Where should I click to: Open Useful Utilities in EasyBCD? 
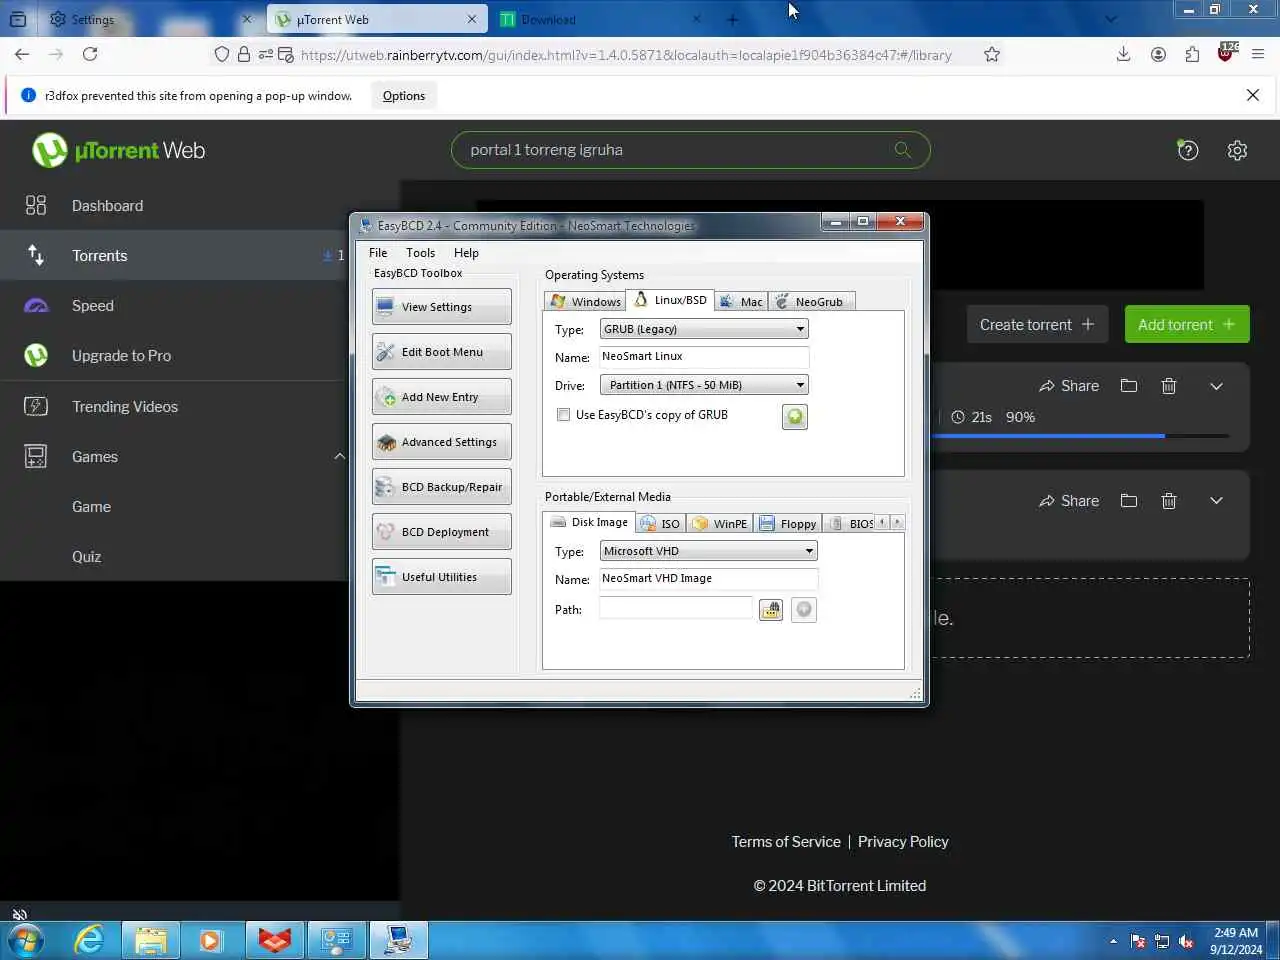pos(441,577)
